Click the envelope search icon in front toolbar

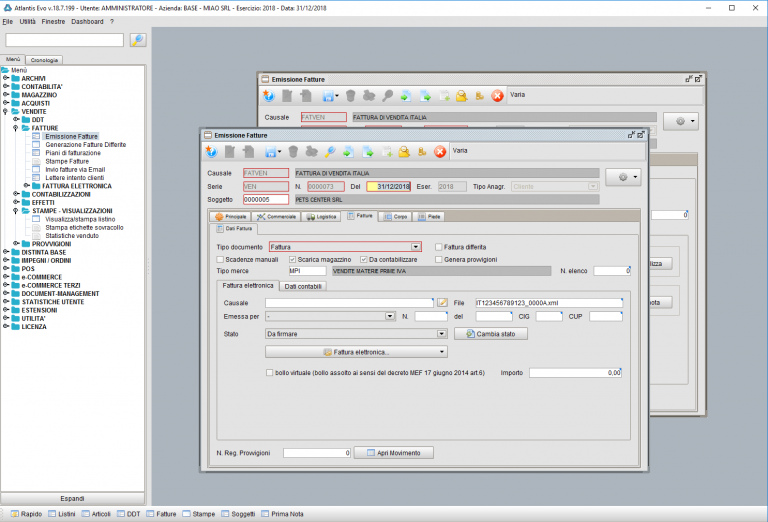tap(404, 152)
